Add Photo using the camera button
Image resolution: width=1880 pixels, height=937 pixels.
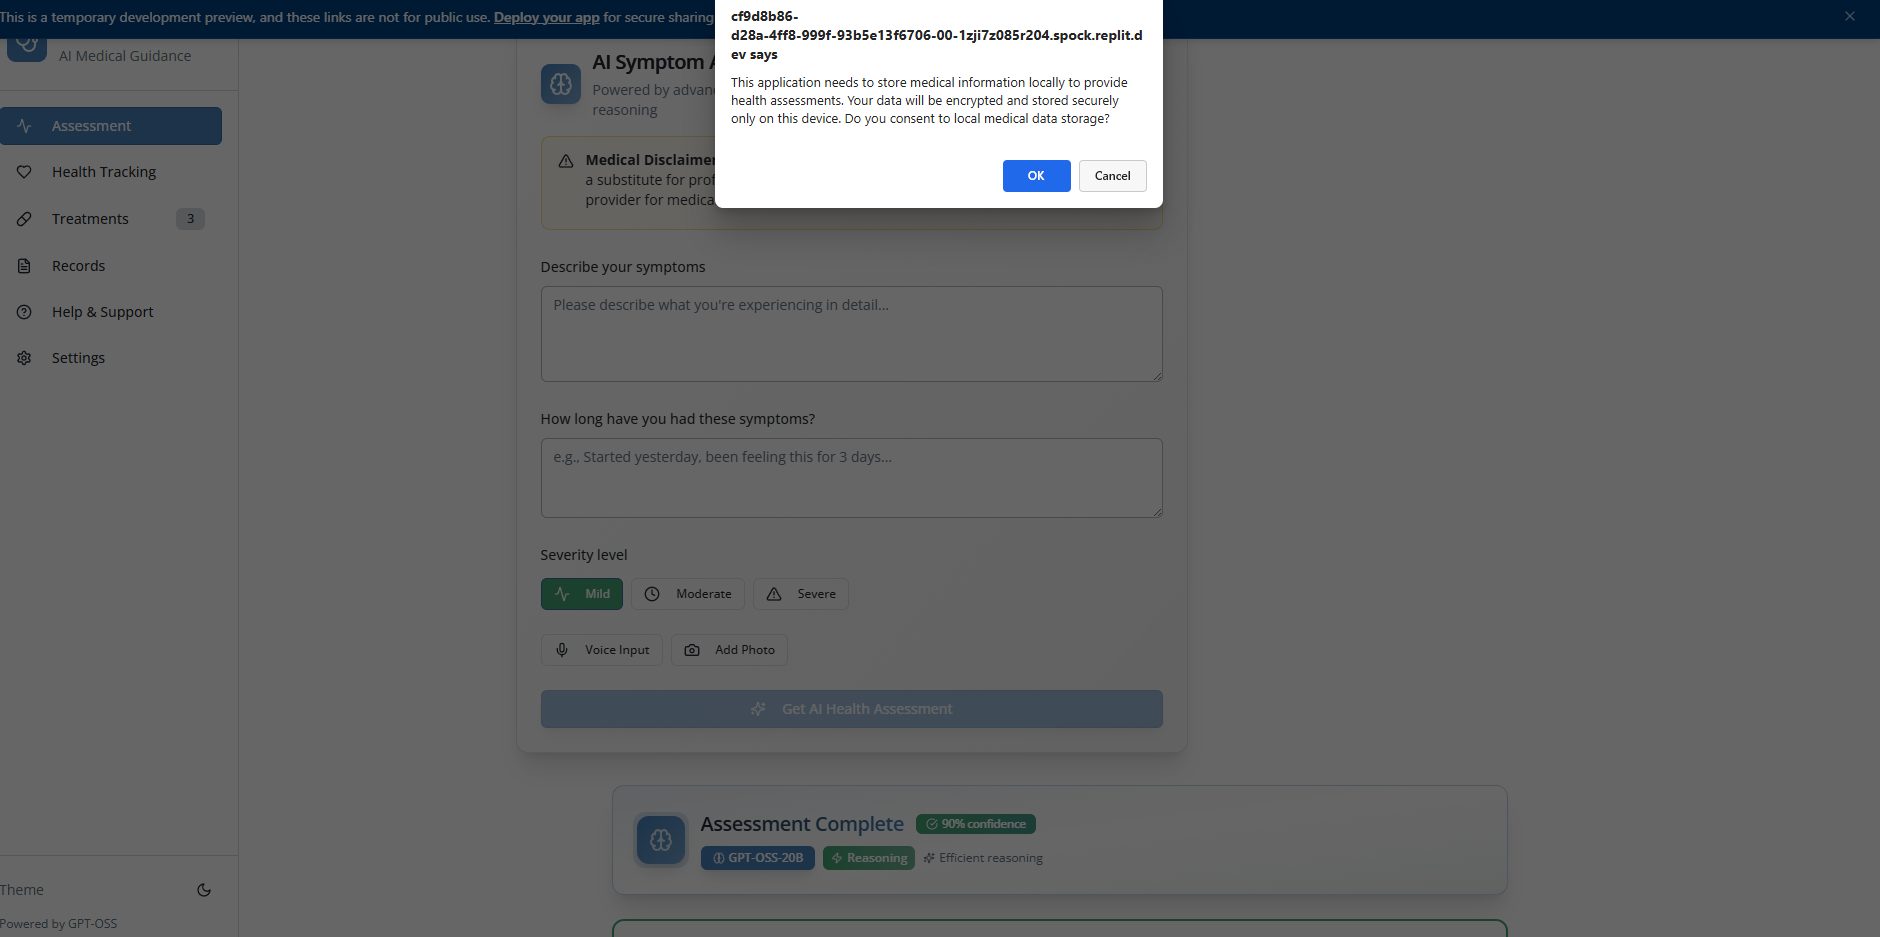point(729,650)
